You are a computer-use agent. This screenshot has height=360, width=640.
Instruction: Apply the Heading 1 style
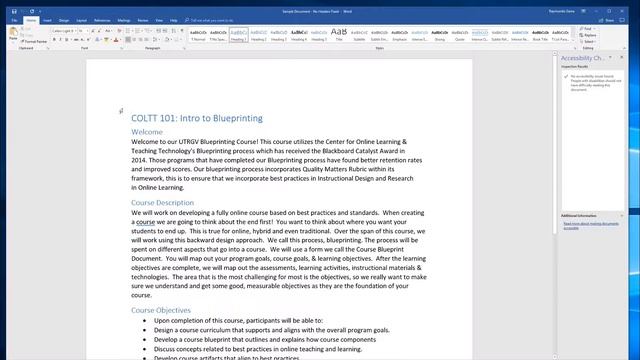point(238,35)
